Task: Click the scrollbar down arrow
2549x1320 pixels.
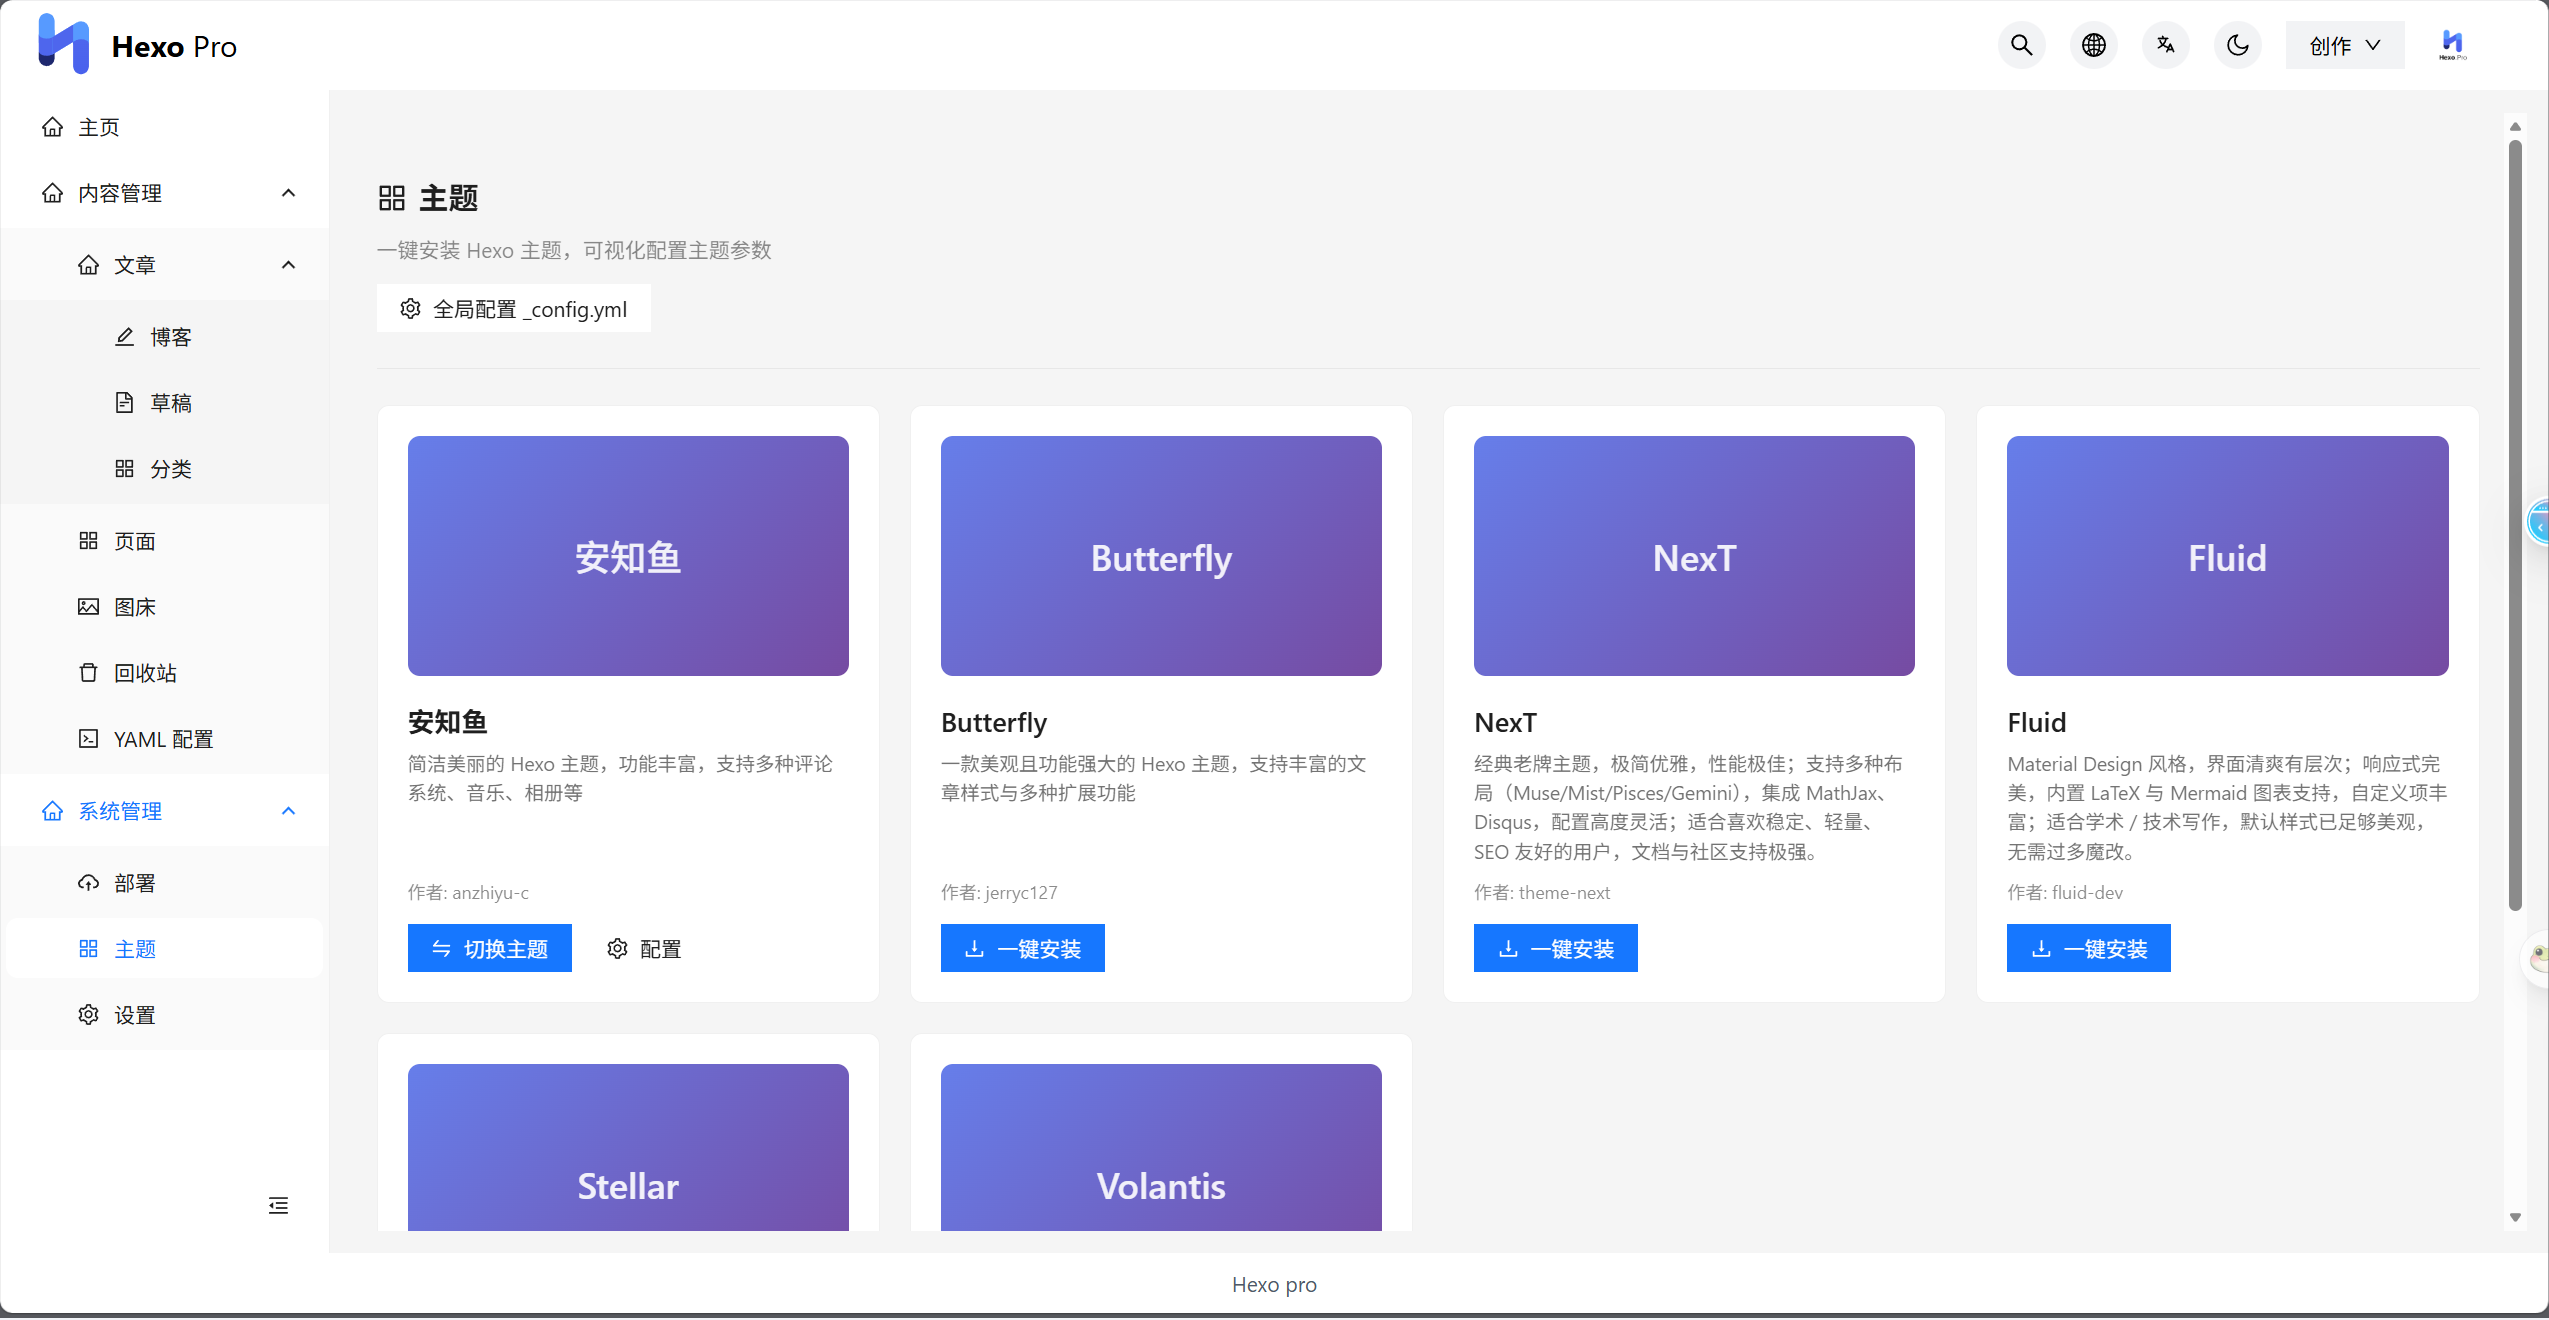Action: (2515, 1217)
